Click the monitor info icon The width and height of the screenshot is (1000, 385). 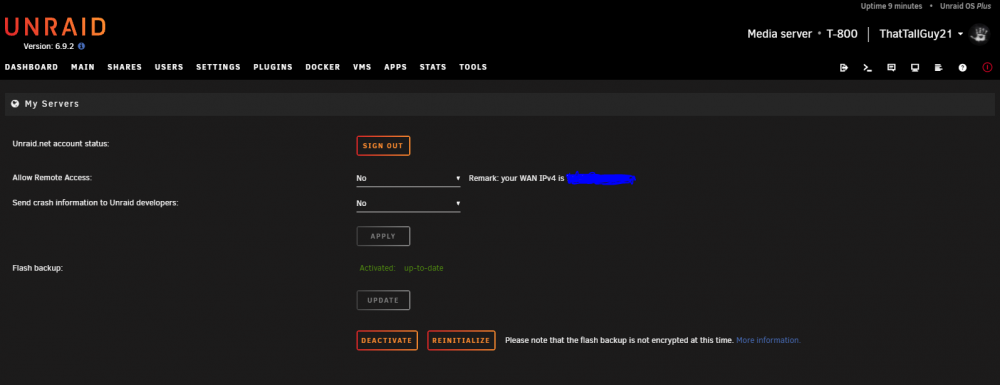pyautogui.click(x=915, y=68)
